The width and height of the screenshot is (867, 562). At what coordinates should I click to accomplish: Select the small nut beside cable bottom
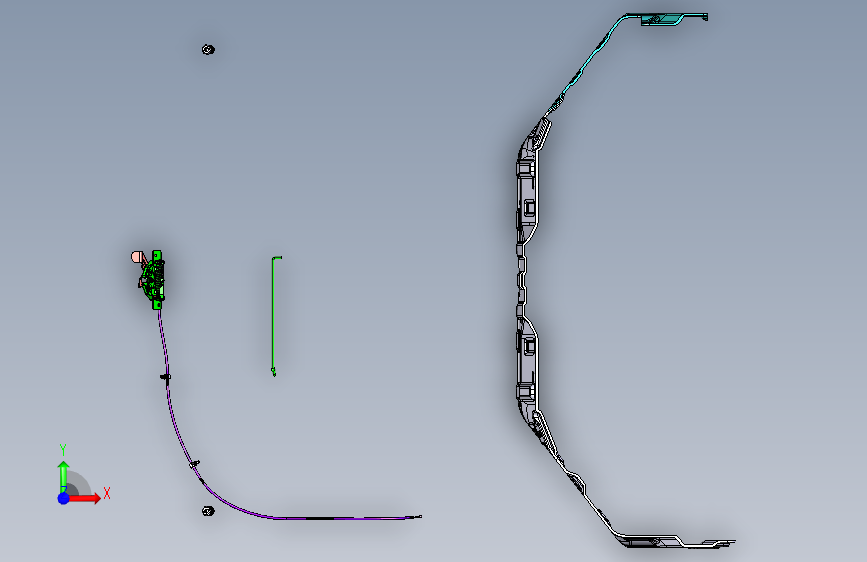[208, 511]
